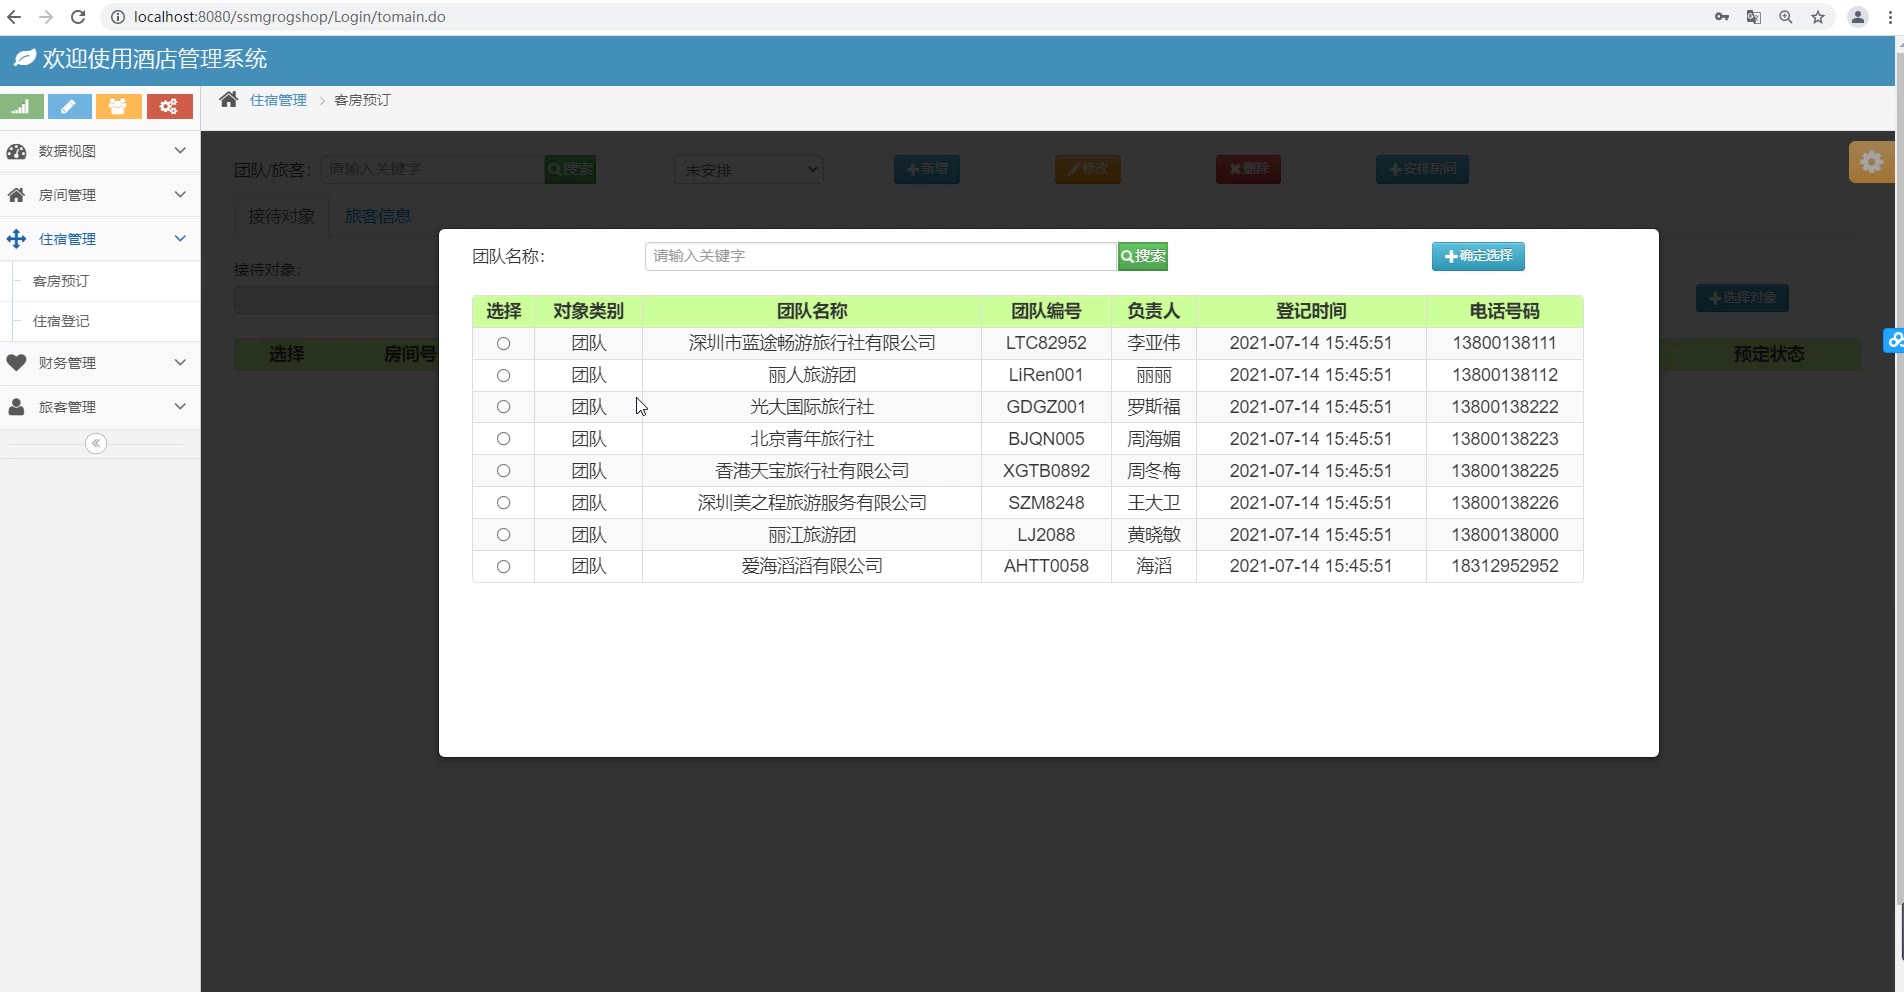Click the 修改 button behind dialog
The image size is (1904, 992).
point(1088,169)
